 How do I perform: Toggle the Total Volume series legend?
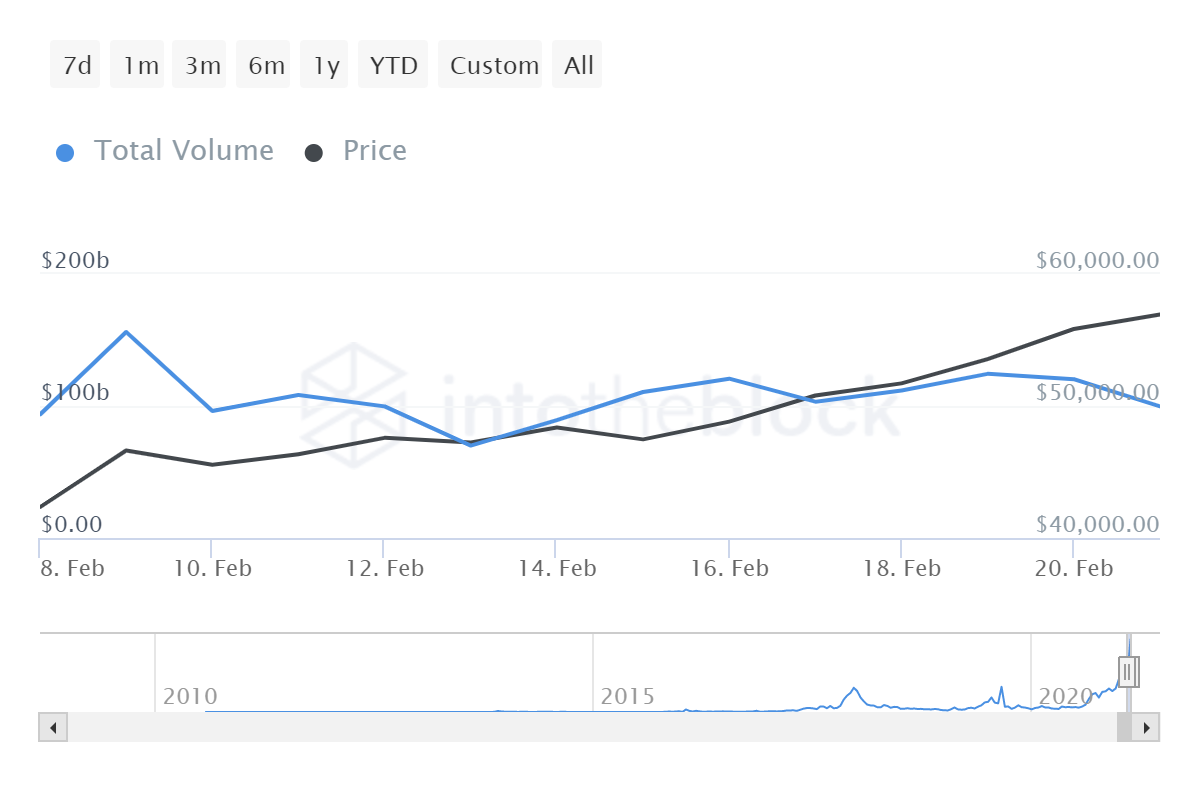183,151
